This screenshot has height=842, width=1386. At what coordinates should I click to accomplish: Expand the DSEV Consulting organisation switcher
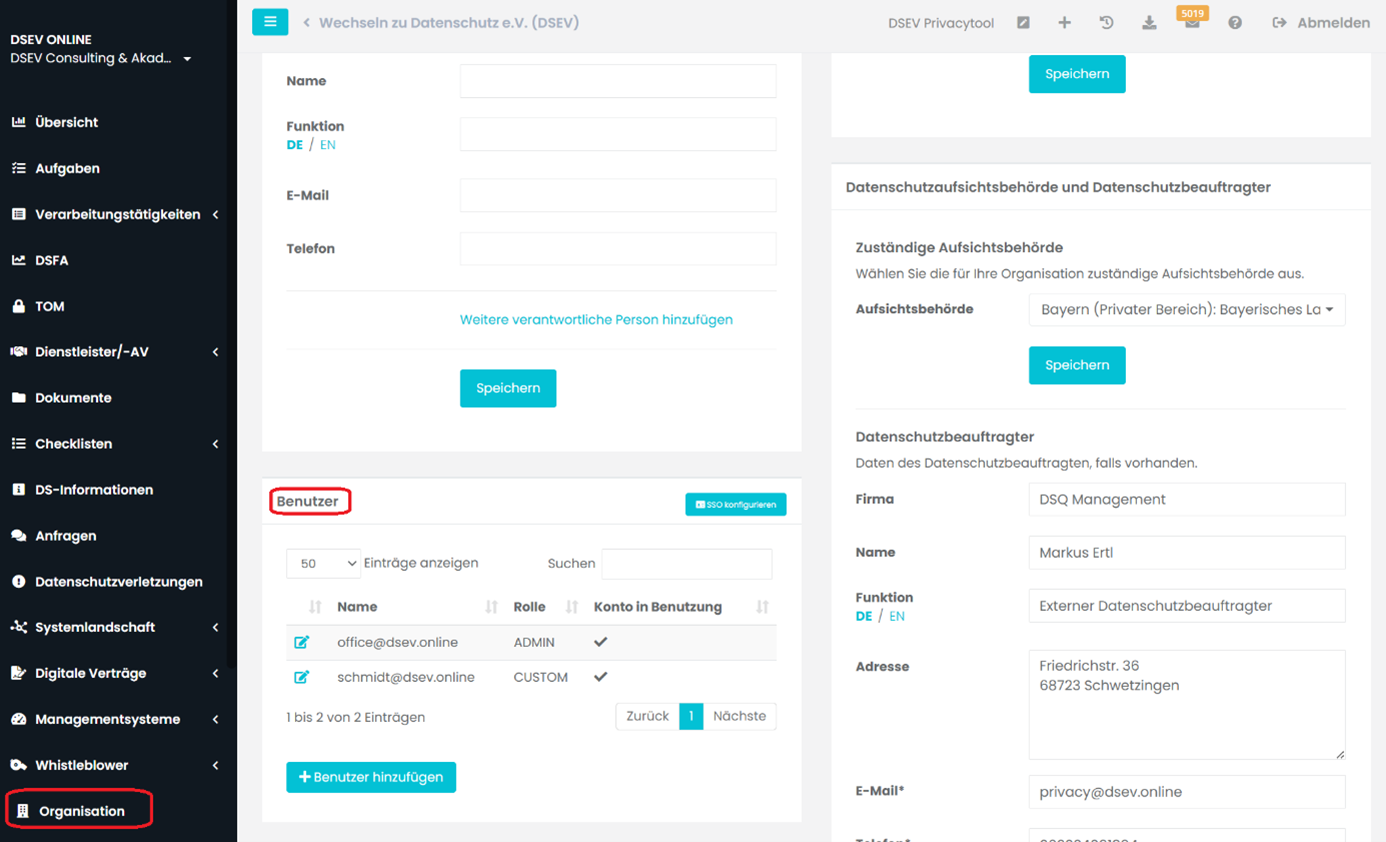[101, 58]
